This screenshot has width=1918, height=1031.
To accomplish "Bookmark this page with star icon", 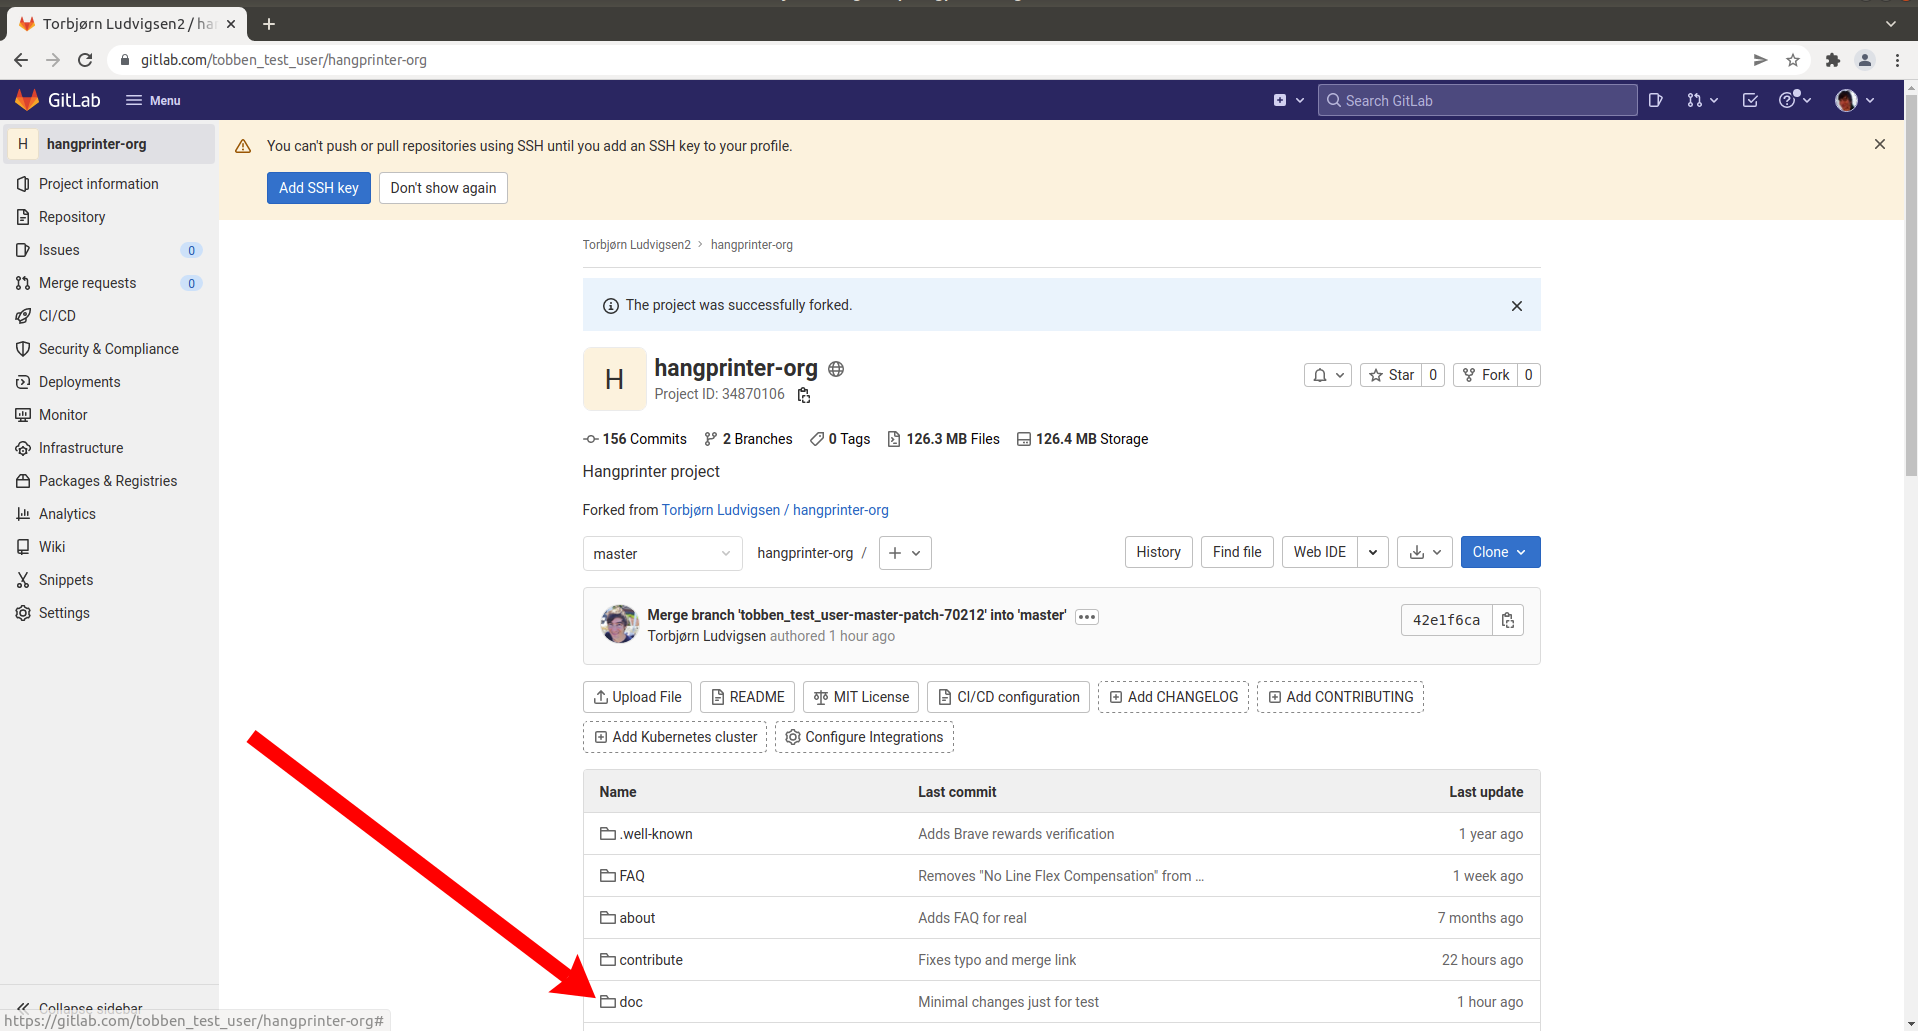I will [1793, 60].
